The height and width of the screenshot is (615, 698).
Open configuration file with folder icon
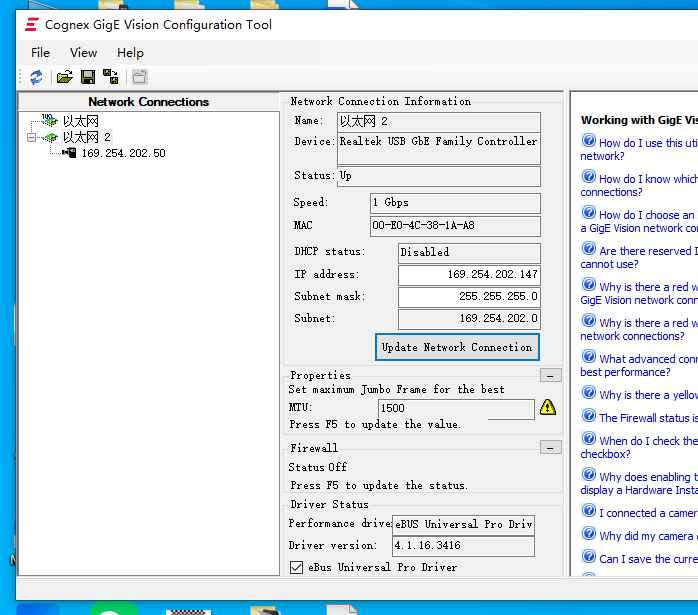[65, 77]
